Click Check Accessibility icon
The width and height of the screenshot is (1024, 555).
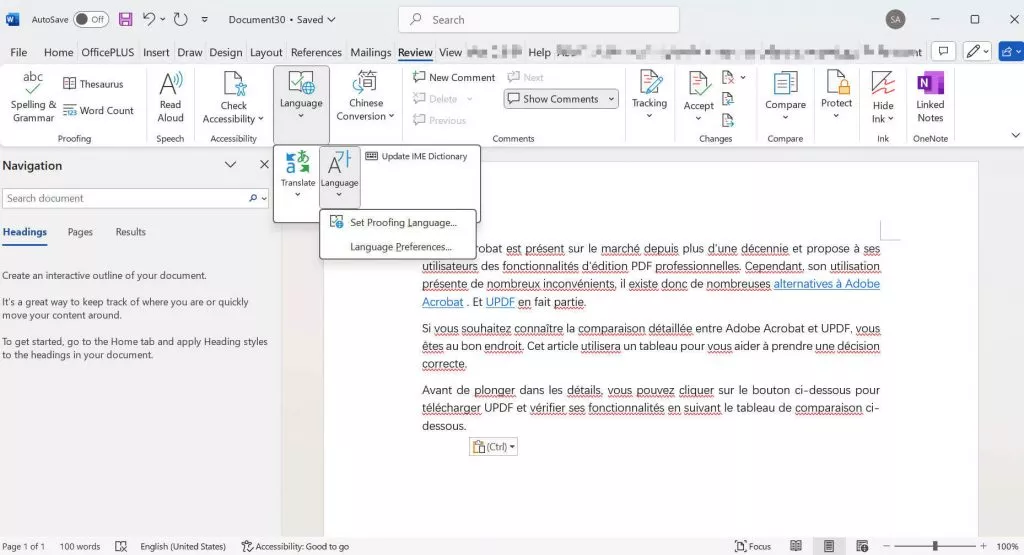[234, 84]
